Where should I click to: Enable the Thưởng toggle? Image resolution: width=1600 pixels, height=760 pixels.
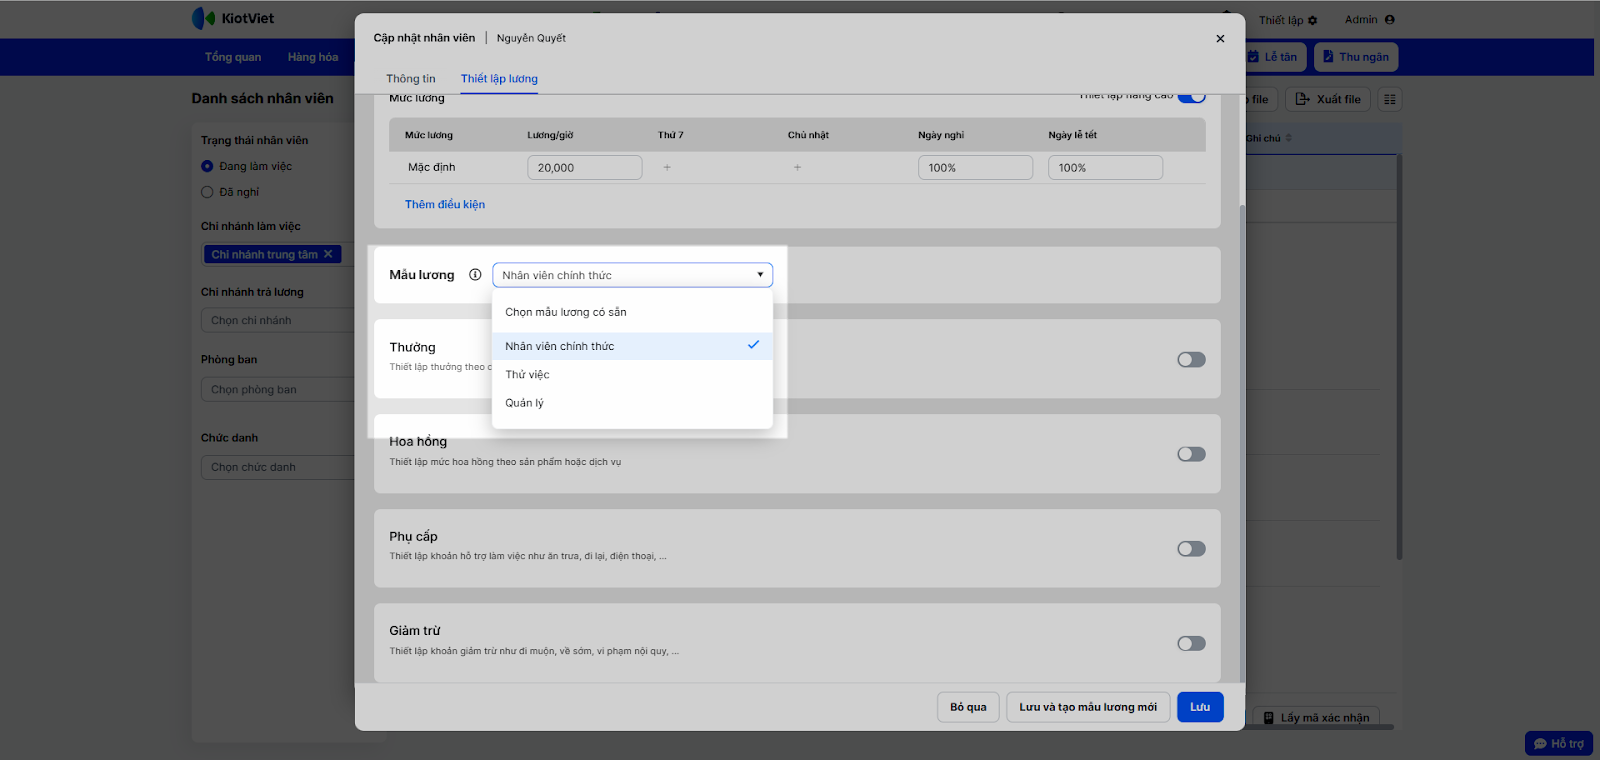(1191, 360)
